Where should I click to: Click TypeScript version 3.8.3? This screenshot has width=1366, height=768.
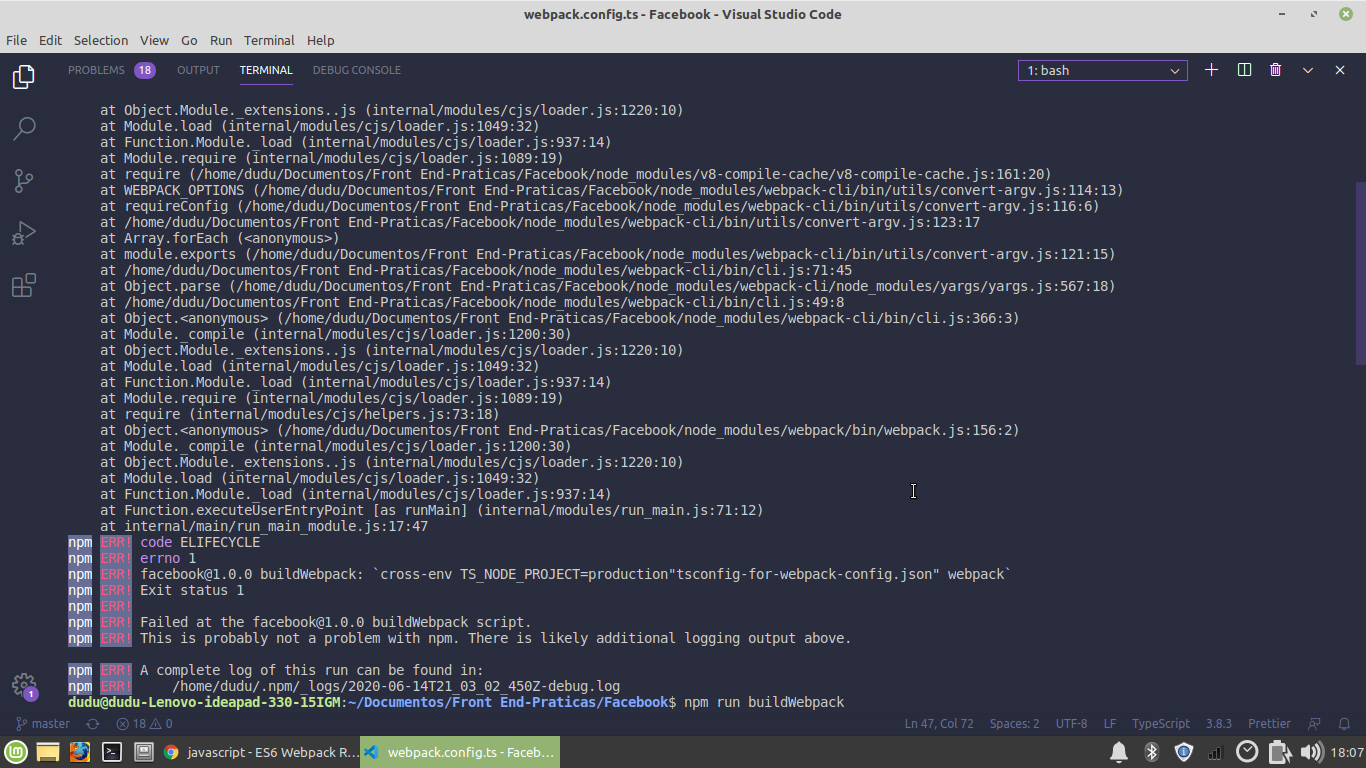click(x=1219, y=724)
